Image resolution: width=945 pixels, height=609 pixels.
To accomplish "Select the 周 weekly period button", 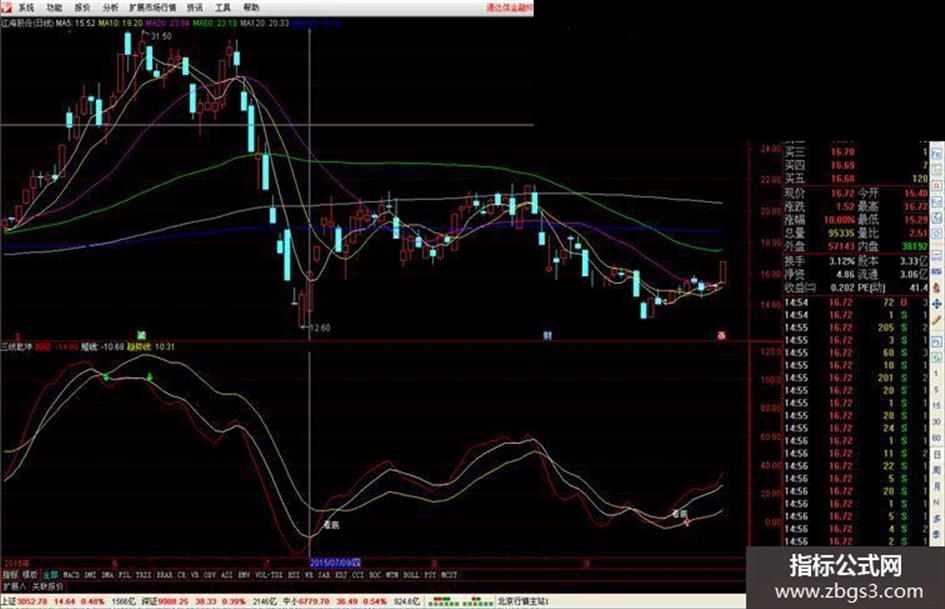I will click(x=937, y=470).
